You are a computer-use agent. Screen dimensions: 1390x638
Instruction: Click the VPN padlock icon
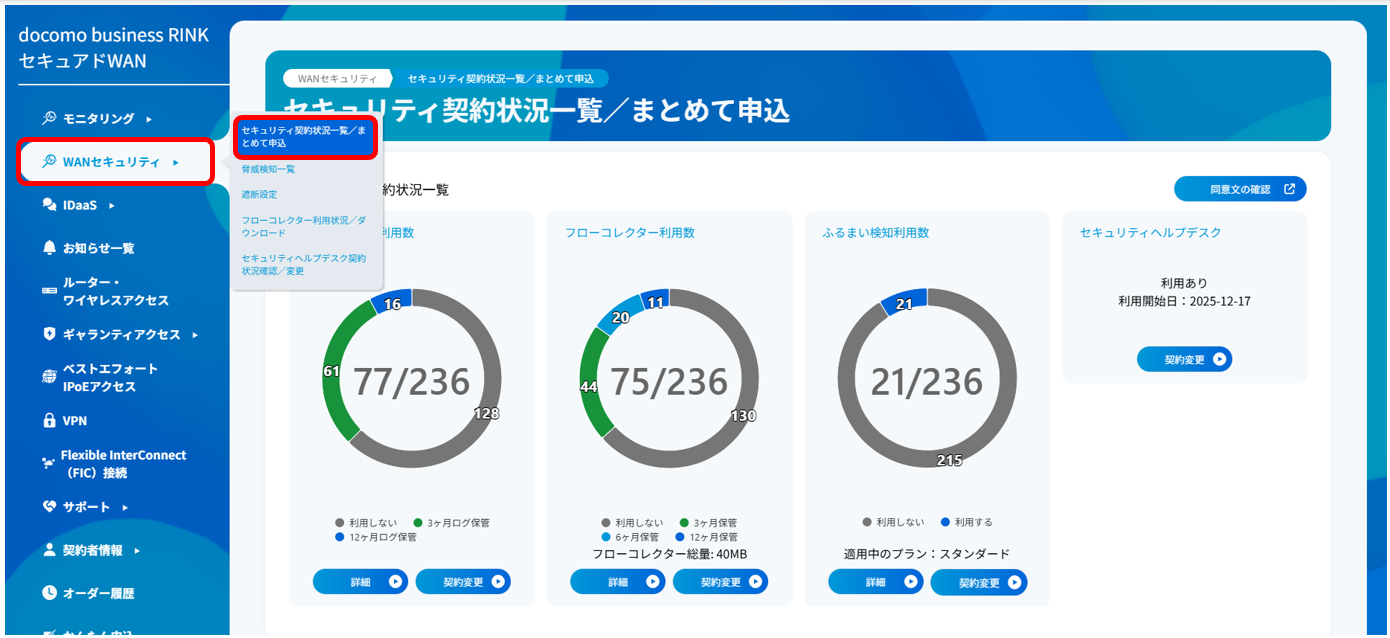(49, 421)
